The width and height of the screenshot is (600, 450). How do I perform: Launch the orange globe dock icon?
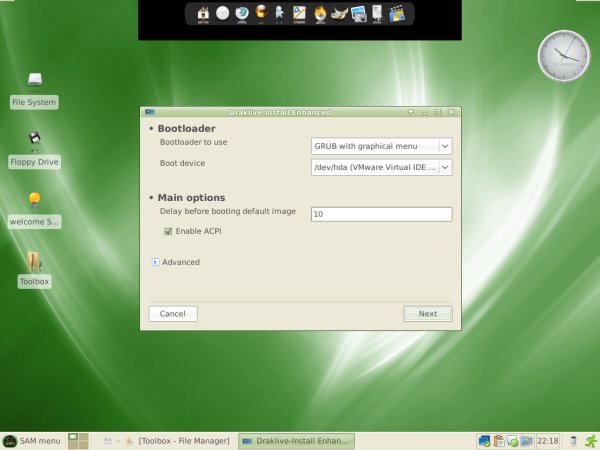click(261, 12)
